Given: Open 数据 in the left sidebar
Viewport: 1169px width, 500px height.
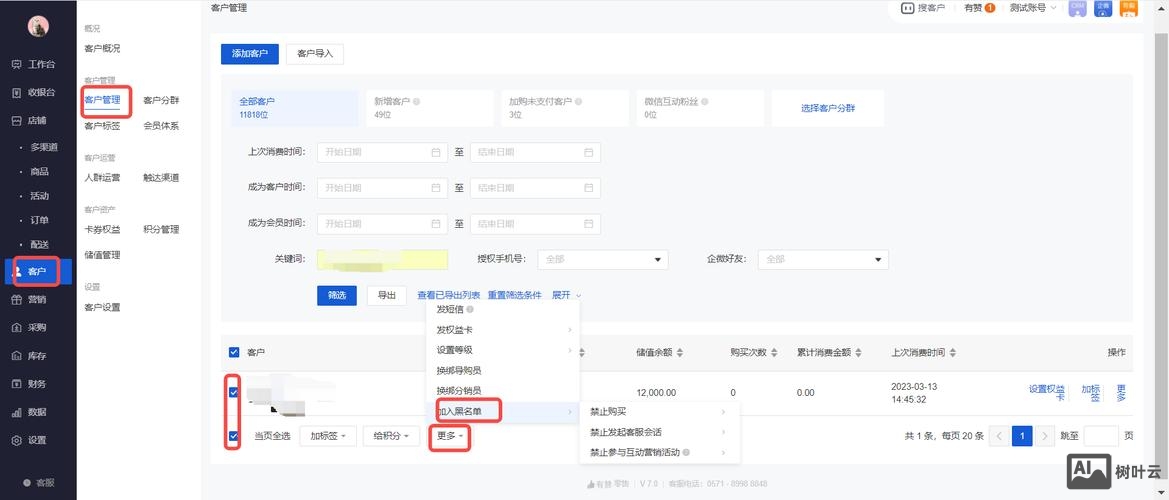Looking at the screenshot, I should 30,412.
